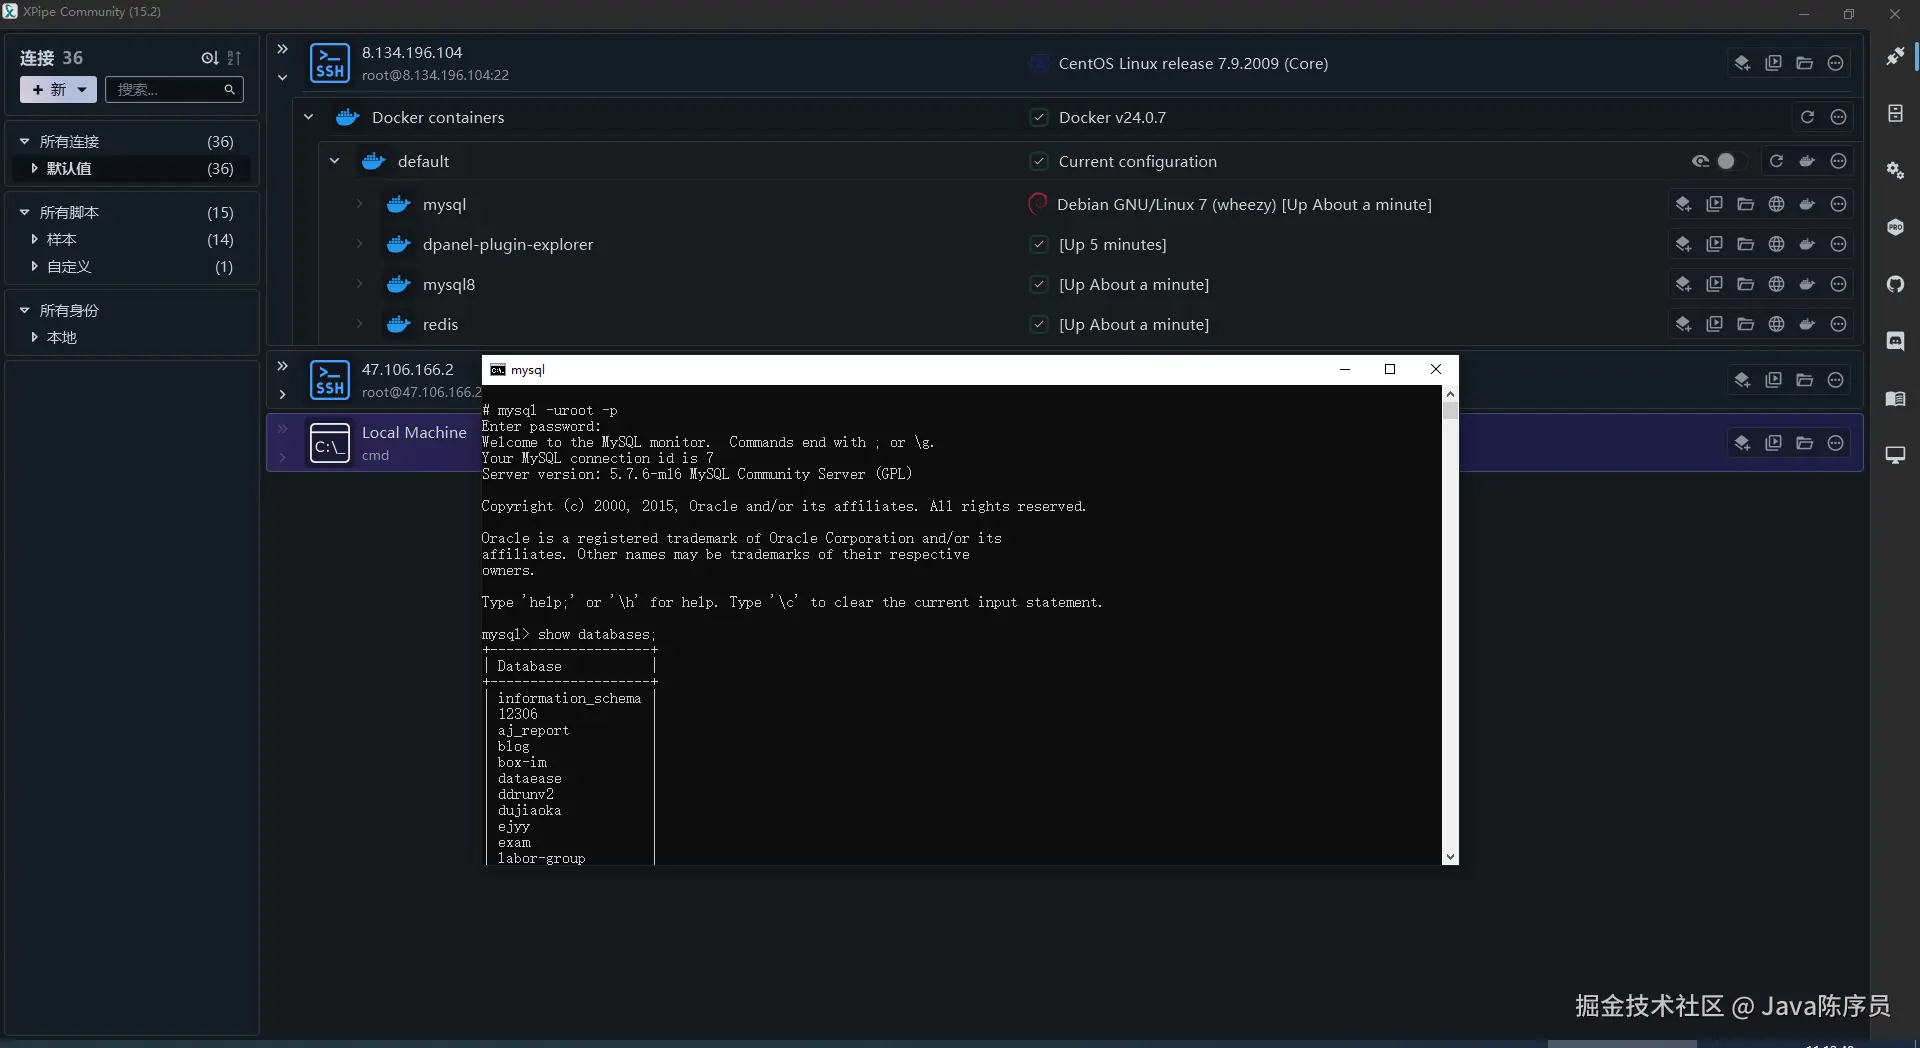Open the Discord icon in right sidebar
This screenshot has height=1048, width=1920.
[1895, 341]
